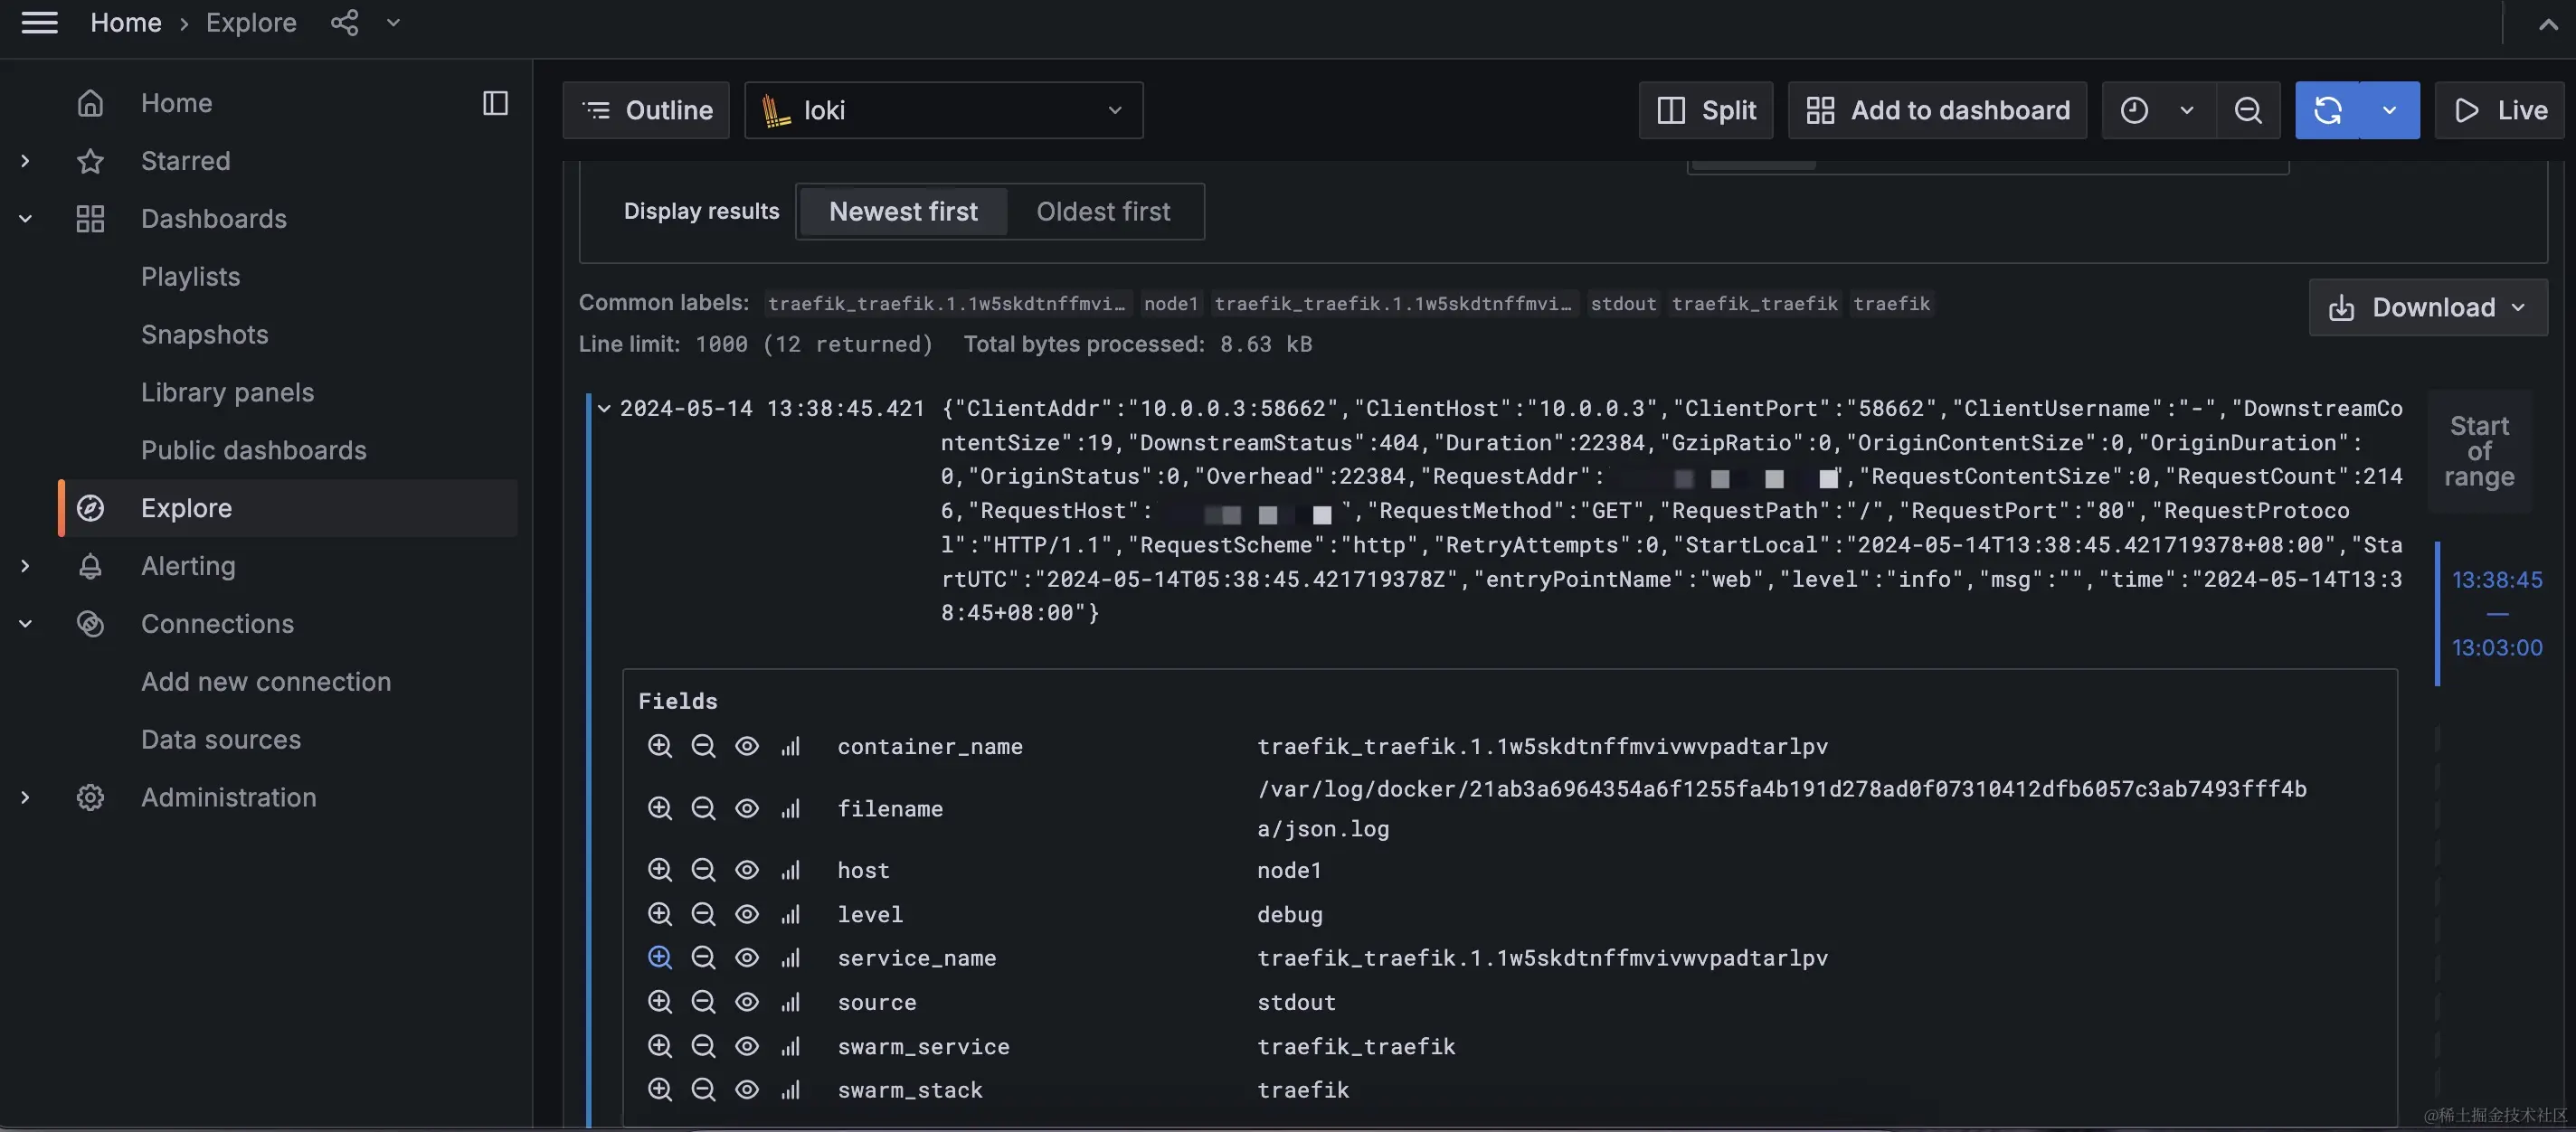The height and width of the screenshot is (1132, 2576).
Task: Click the refresh query button icon
Action: [x=2326, y=110]
